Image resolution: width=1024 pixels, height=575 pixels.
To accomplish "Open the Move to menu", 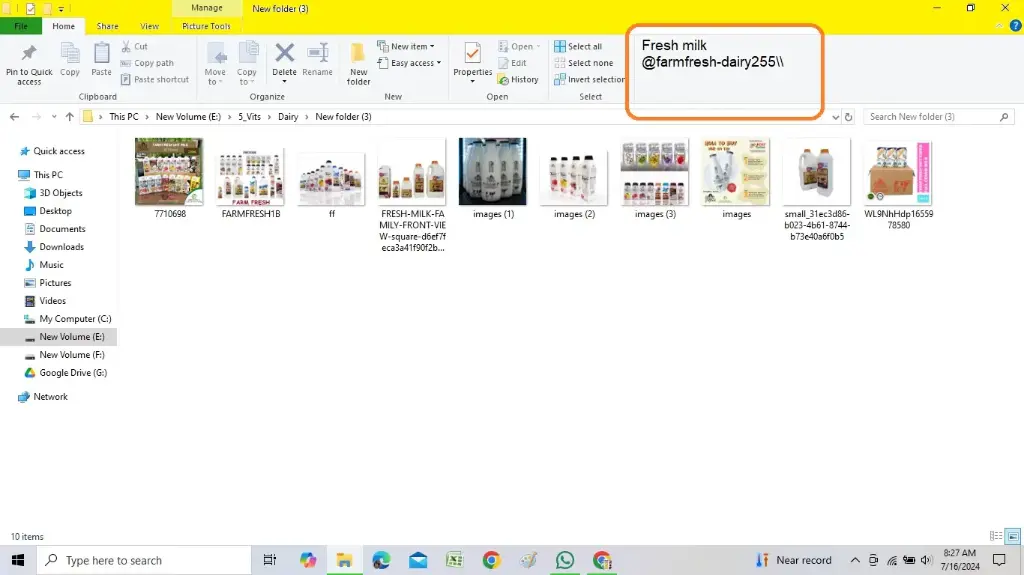I will coord(215,64).
